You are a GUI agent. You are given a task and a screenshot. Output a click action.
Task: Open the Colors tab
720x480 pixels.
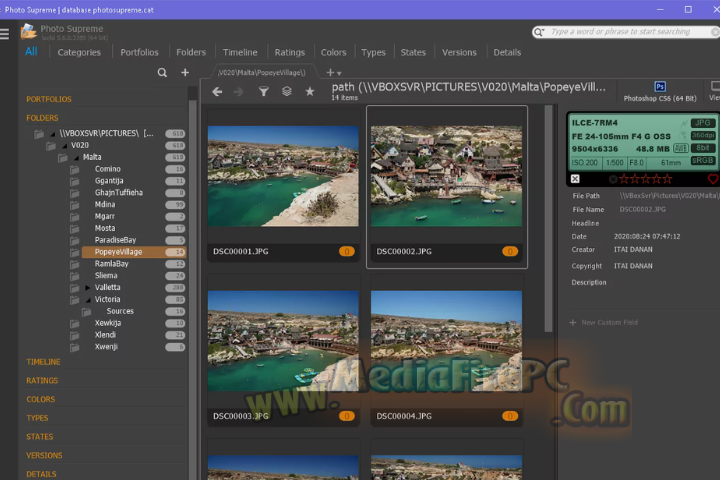click(333, 52)
